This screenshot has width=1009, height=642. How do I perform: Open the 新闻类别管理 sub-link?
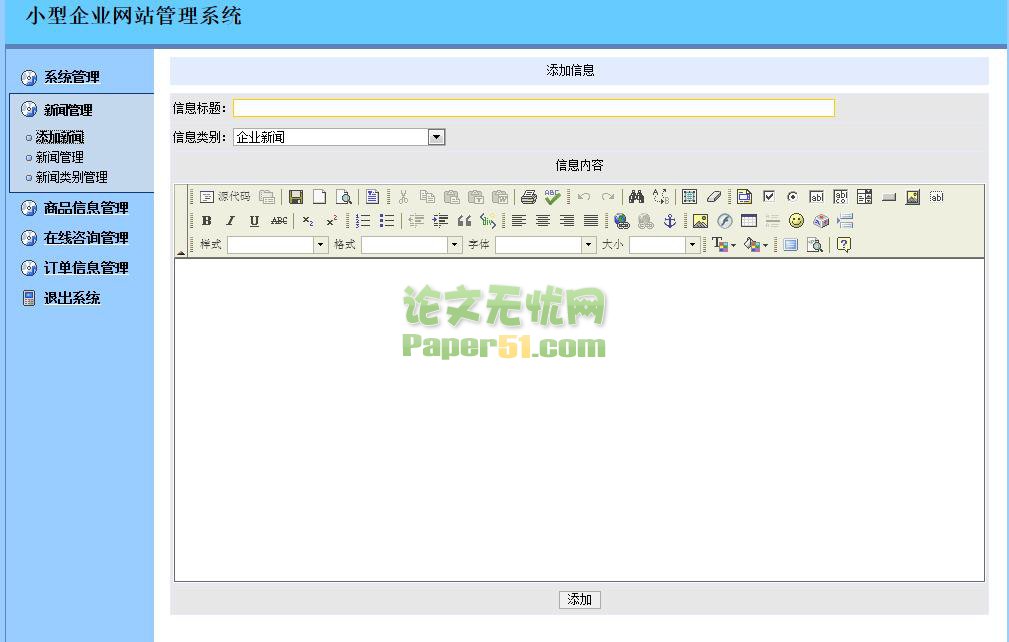pyautogui.click(x=71, y=177)
